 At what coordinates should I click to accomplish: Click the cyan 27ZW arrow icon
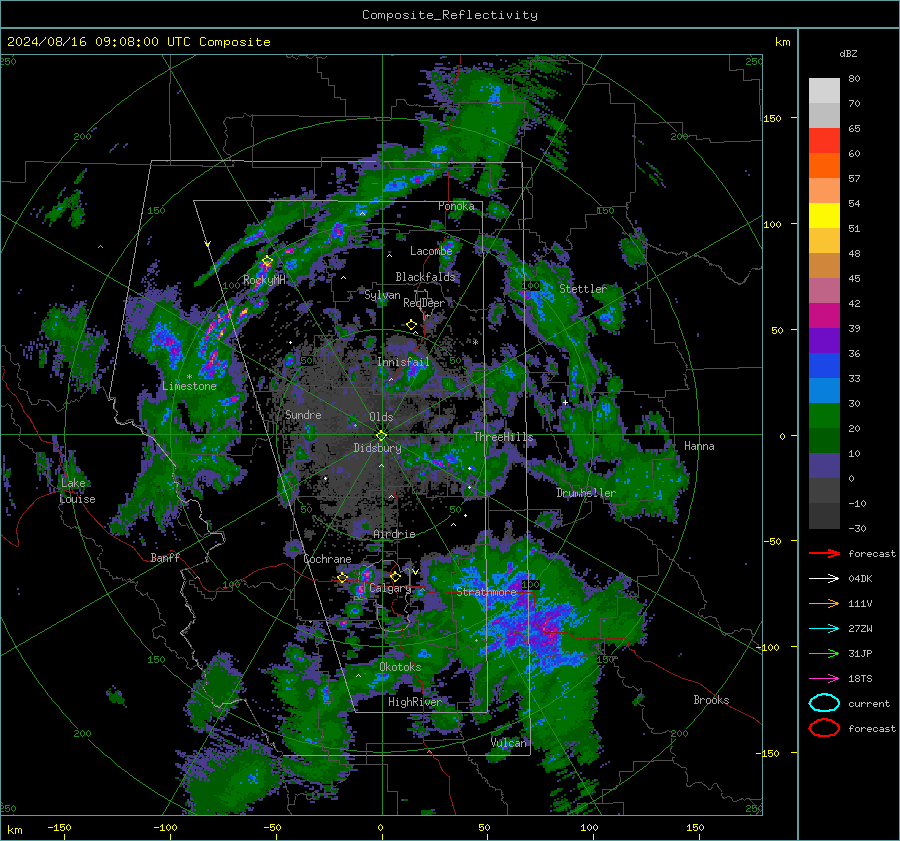(x=824, y=629)
